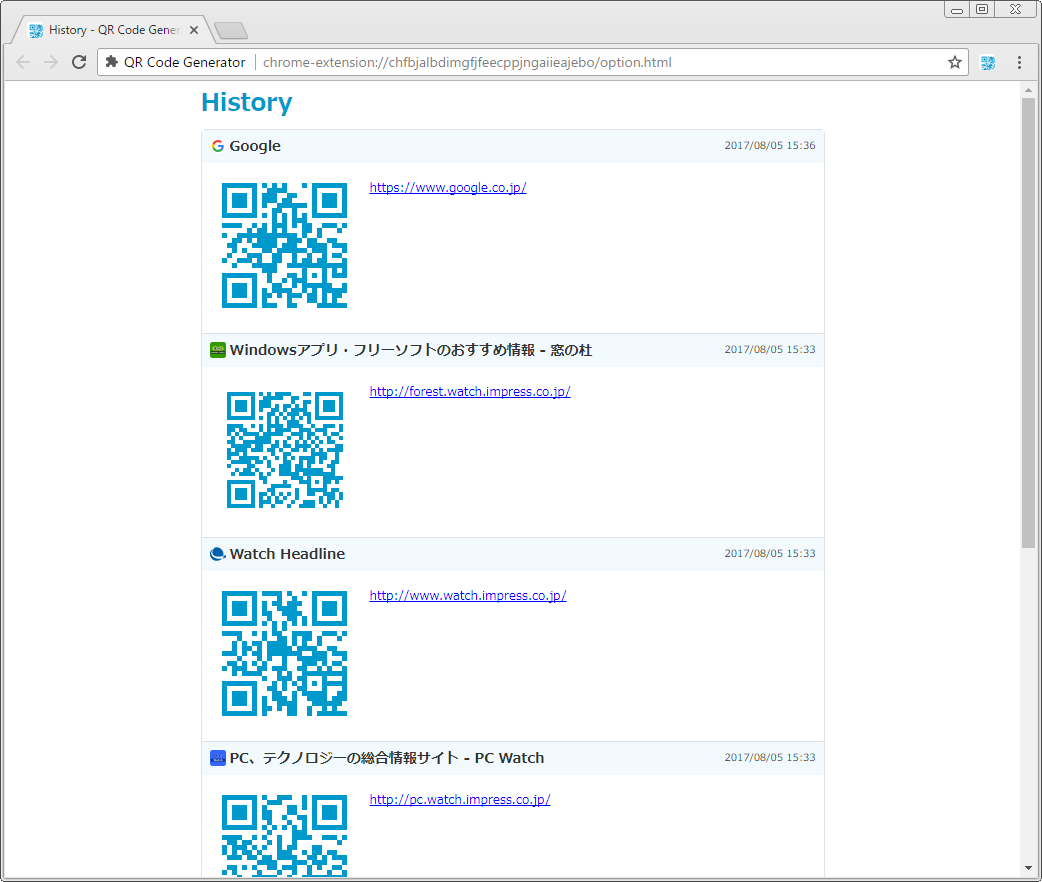Screen dimensions: 1042x882
Task: Click the green 窓の杜 favicon
Action: [x=217, y=350]
